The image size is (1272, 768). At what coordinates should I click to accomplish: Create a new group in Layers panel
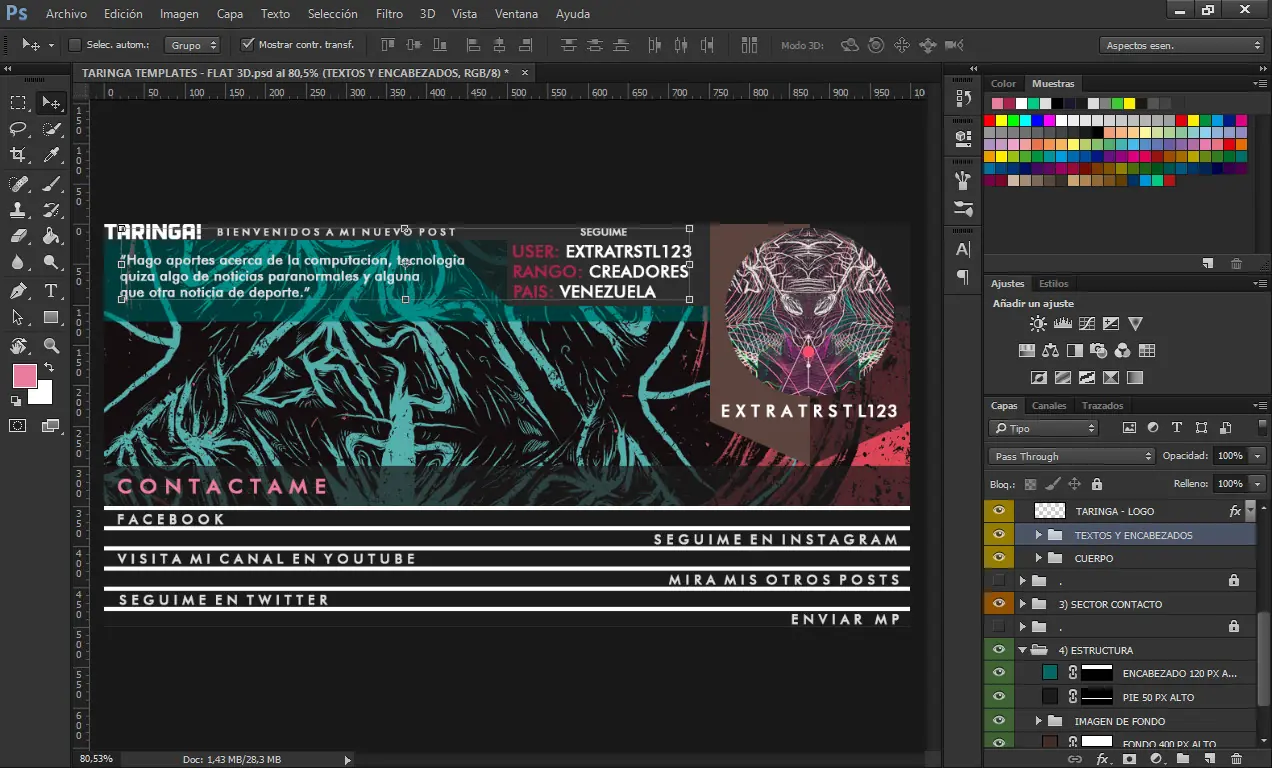click(x=1183, y=759)
